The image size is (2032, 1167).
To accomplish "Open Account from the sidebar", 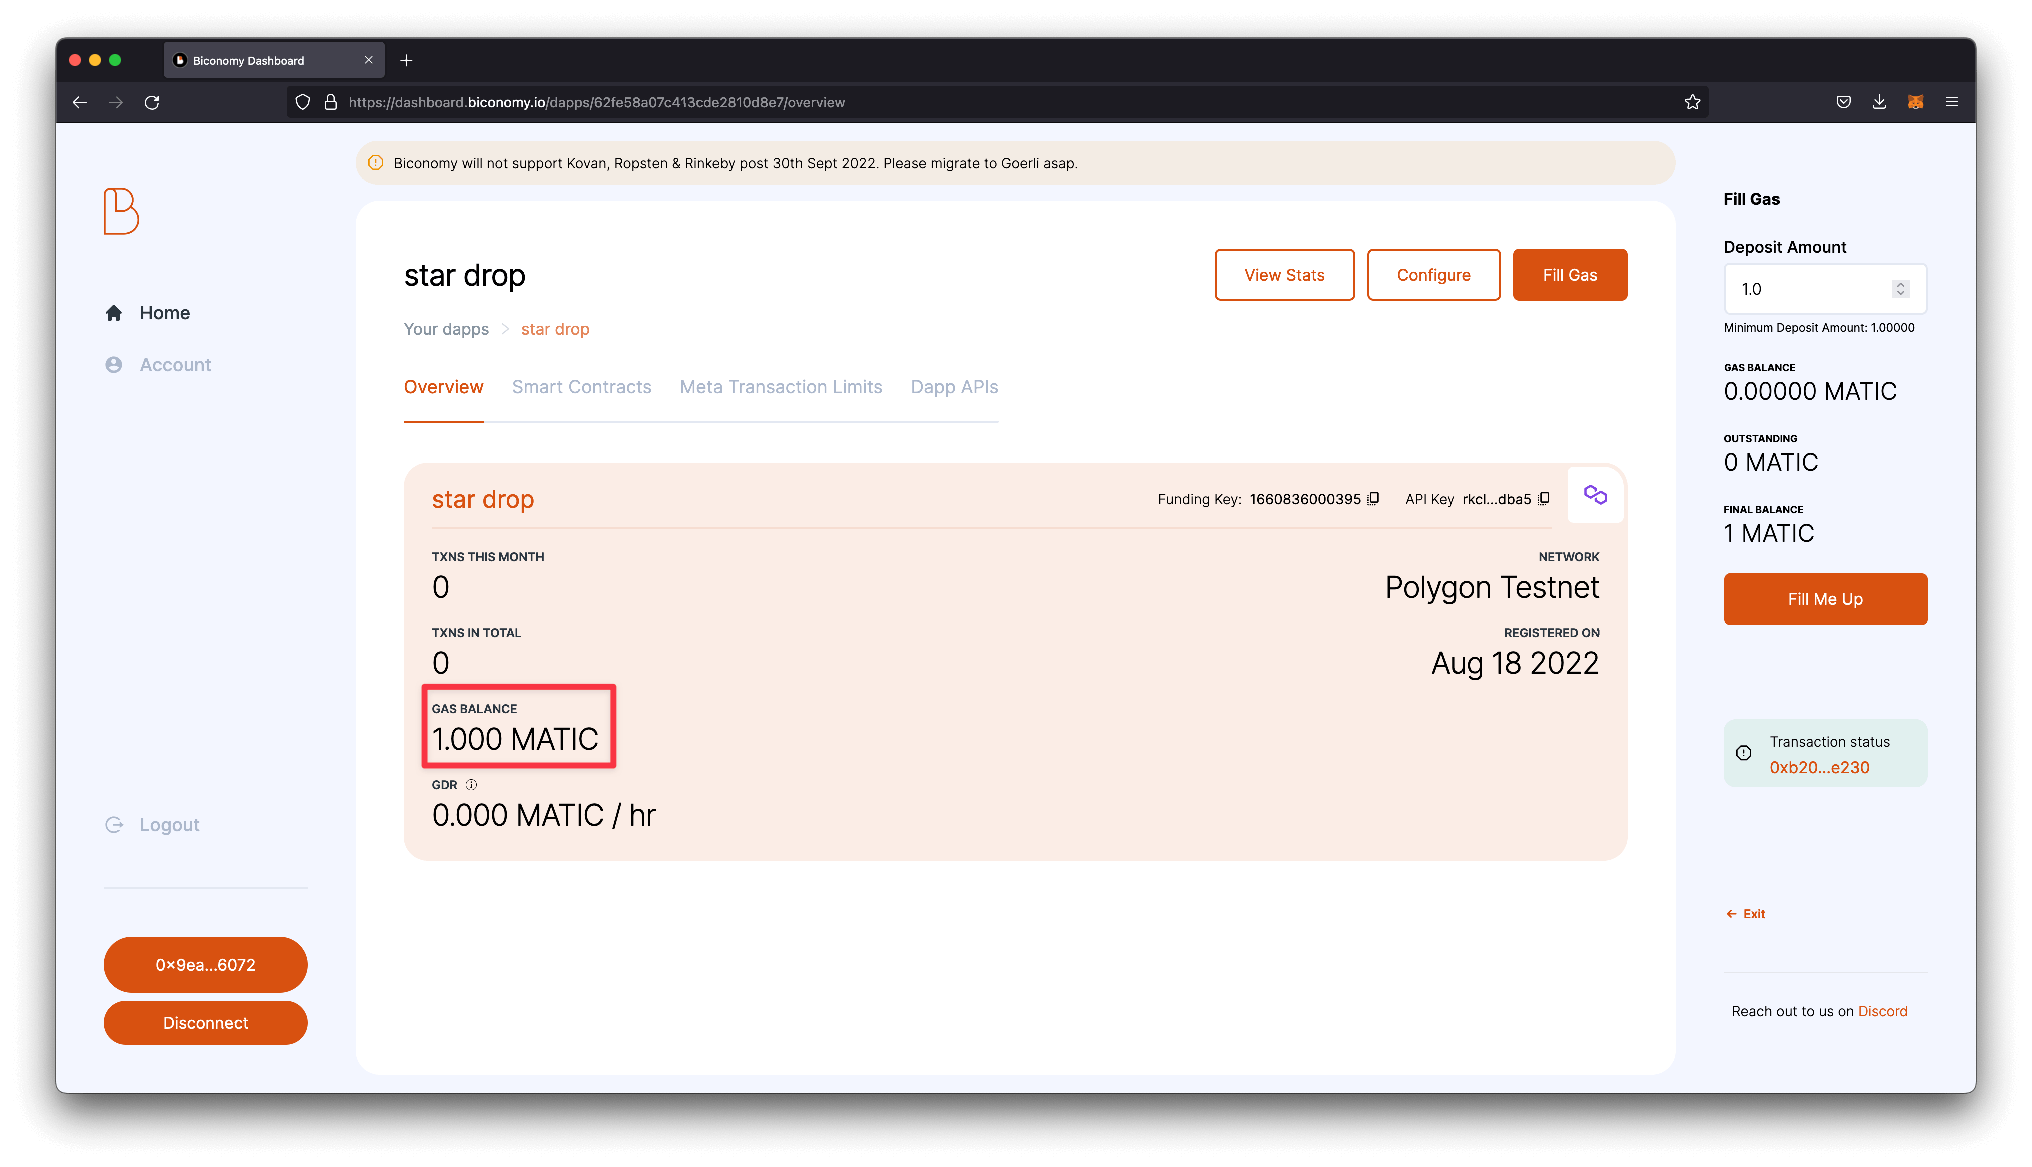I will coord(175,364).
